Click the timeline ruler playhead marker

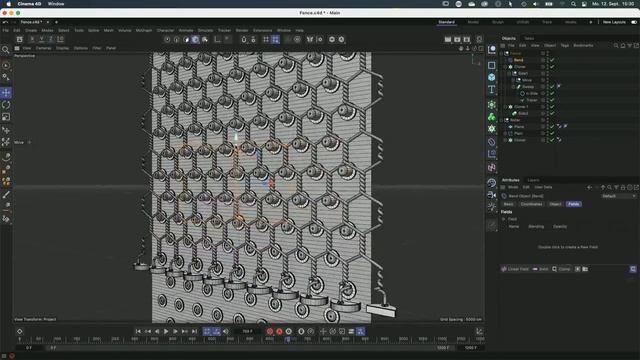(x=287, y=339)
